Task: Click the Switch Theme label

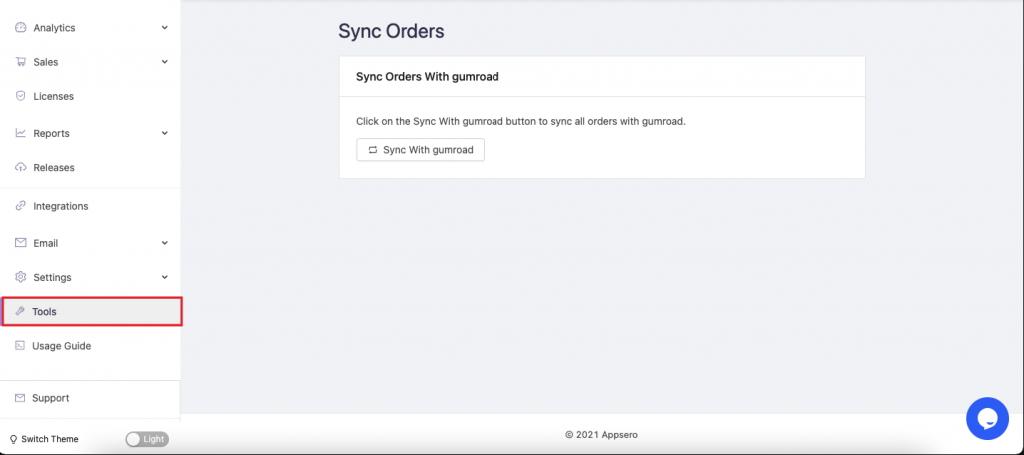Action: [50, 439]
